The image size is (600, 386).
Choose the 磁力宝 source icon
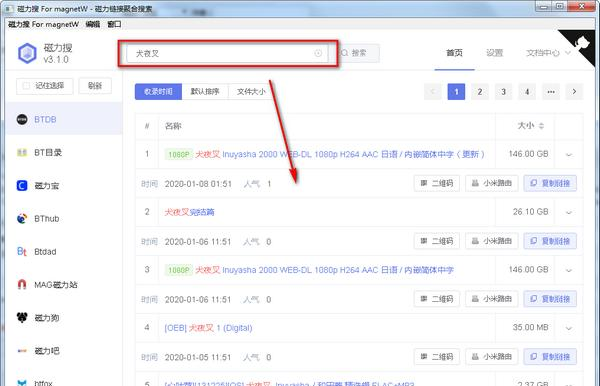point(22,186)
